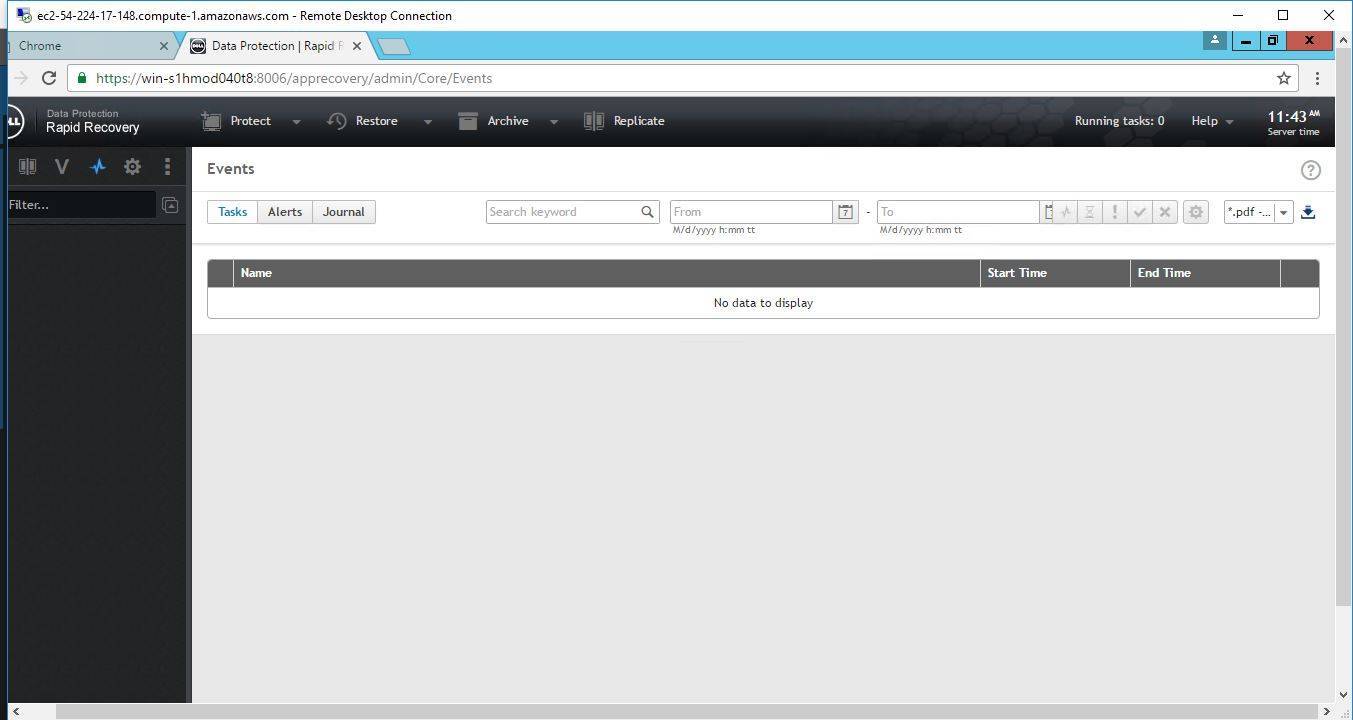Click the Virtual Machines V icon
Image resolution: width=1353 pixels, height=720 pixels.
[62, 167]
